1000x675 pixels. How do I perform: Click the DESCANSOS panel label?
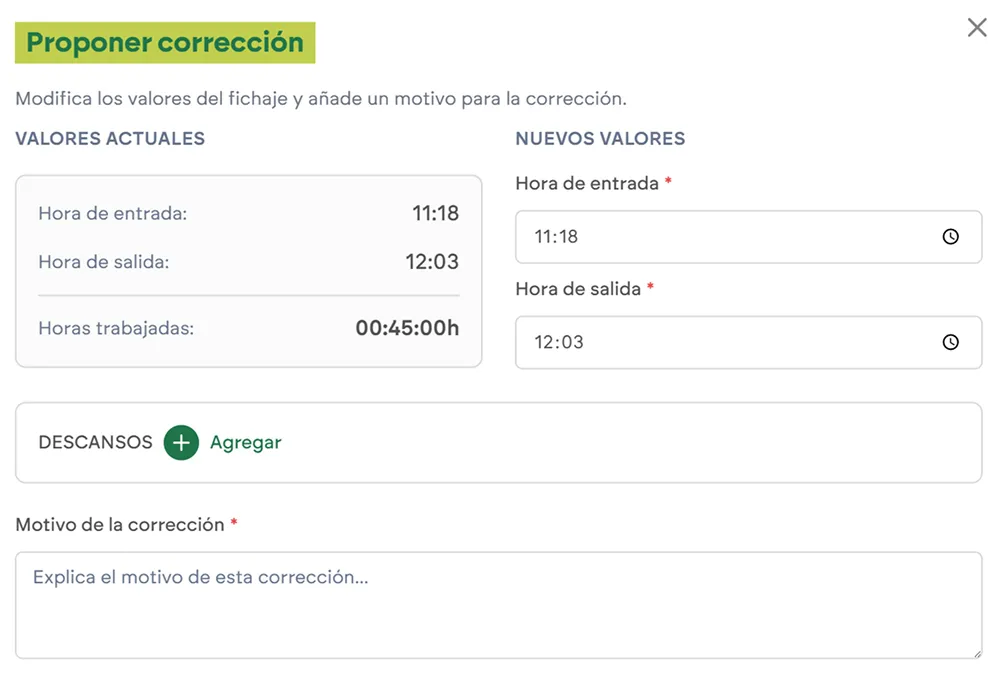(x=94, y=442)
